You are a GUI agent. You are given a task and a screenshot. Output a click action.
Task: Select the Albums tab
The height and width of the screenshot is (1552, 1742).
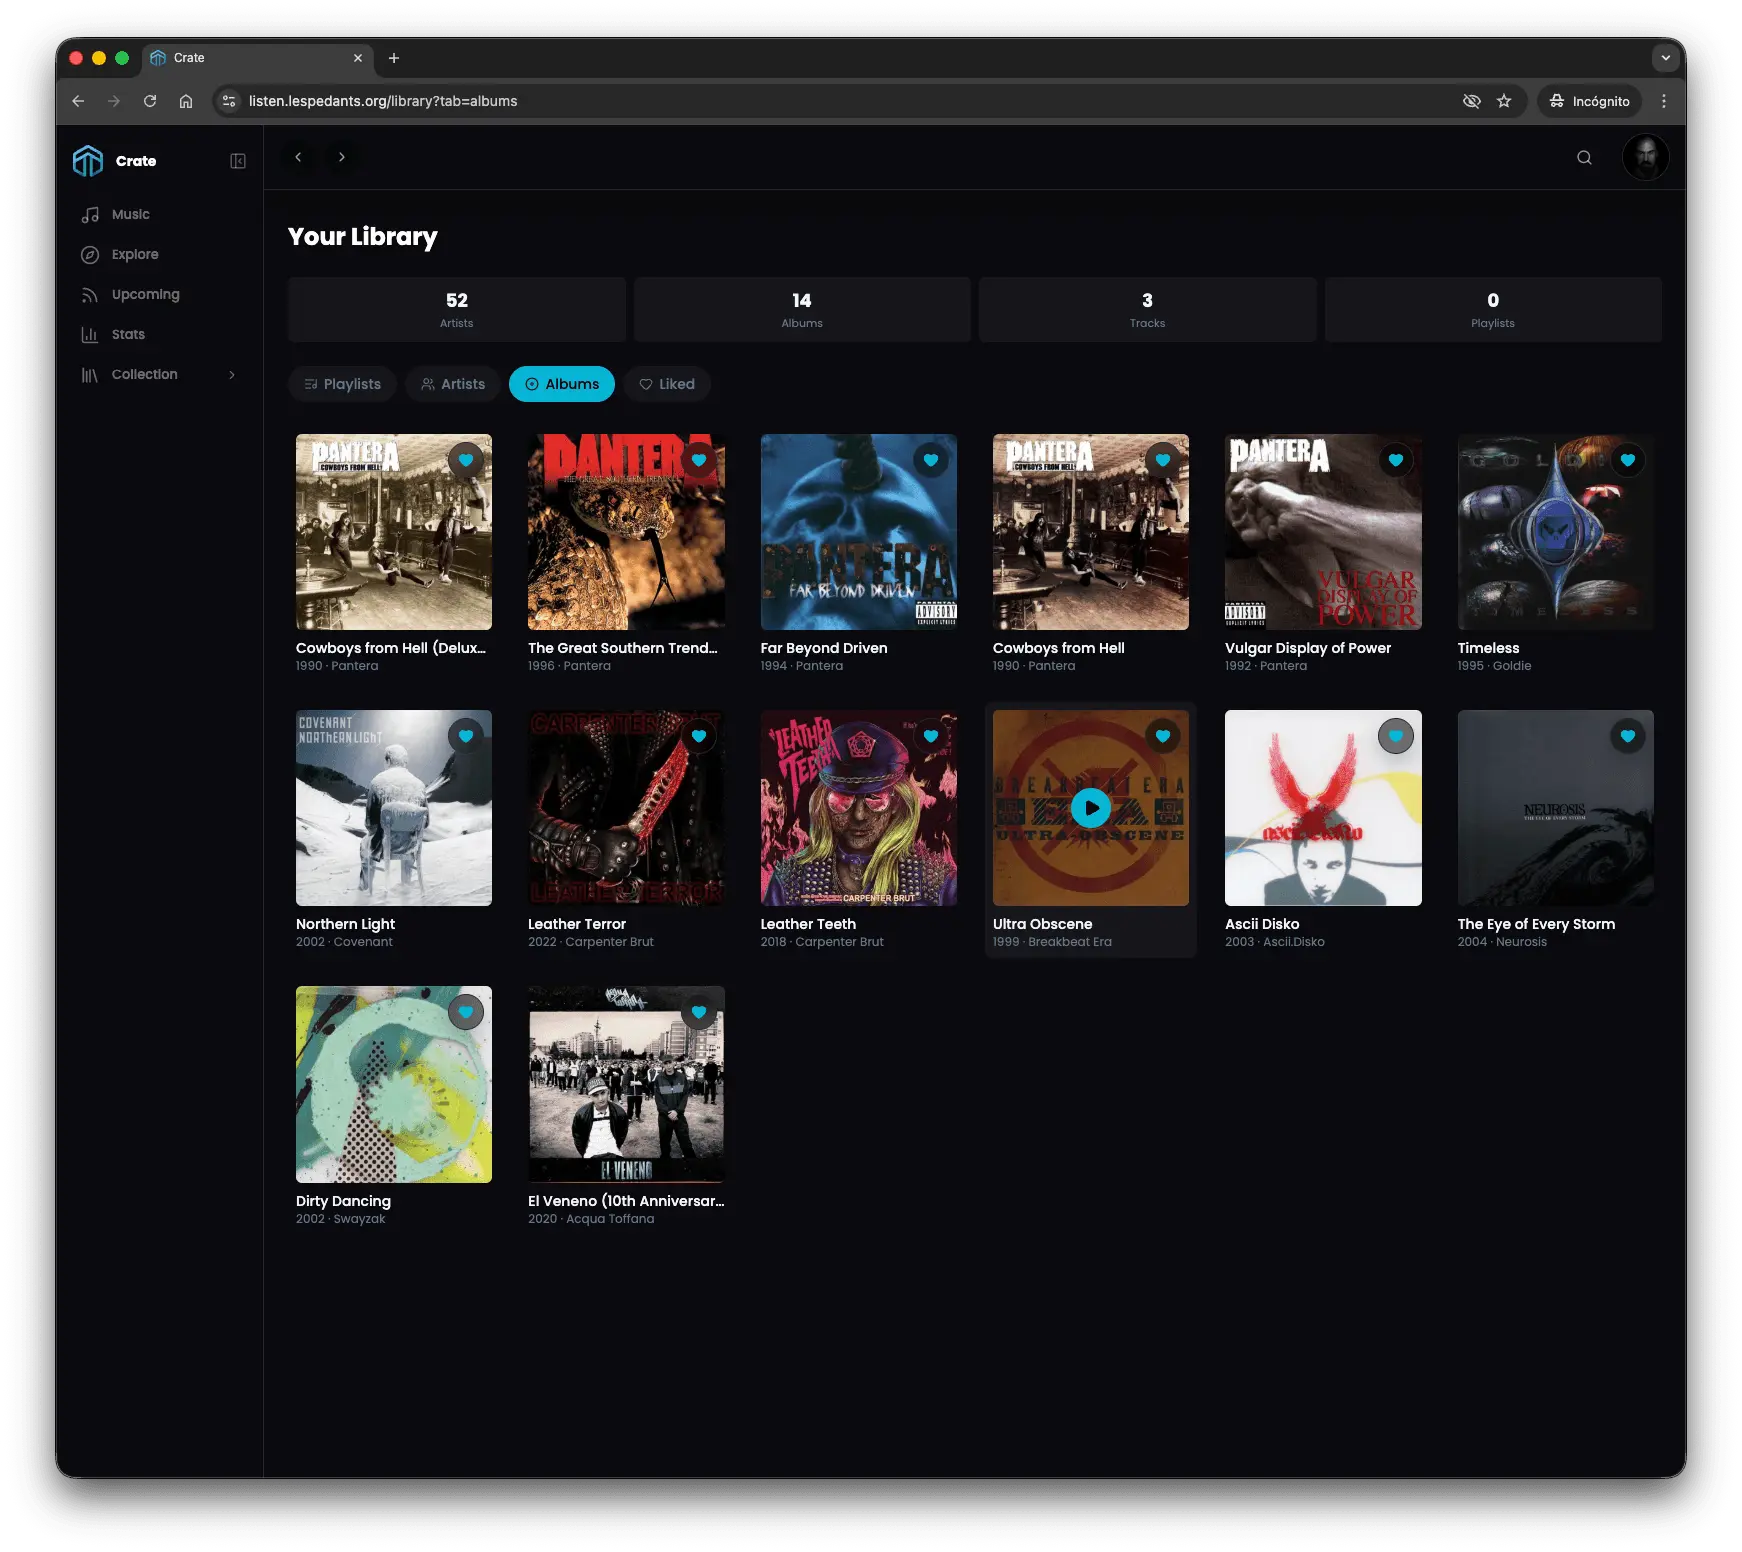click(562, 384)
